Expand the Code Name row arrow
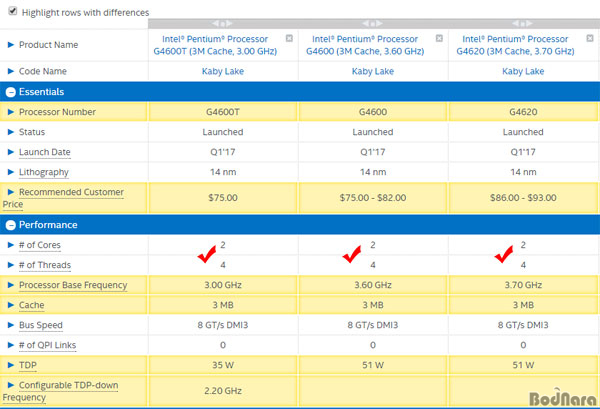 [11, 71]
